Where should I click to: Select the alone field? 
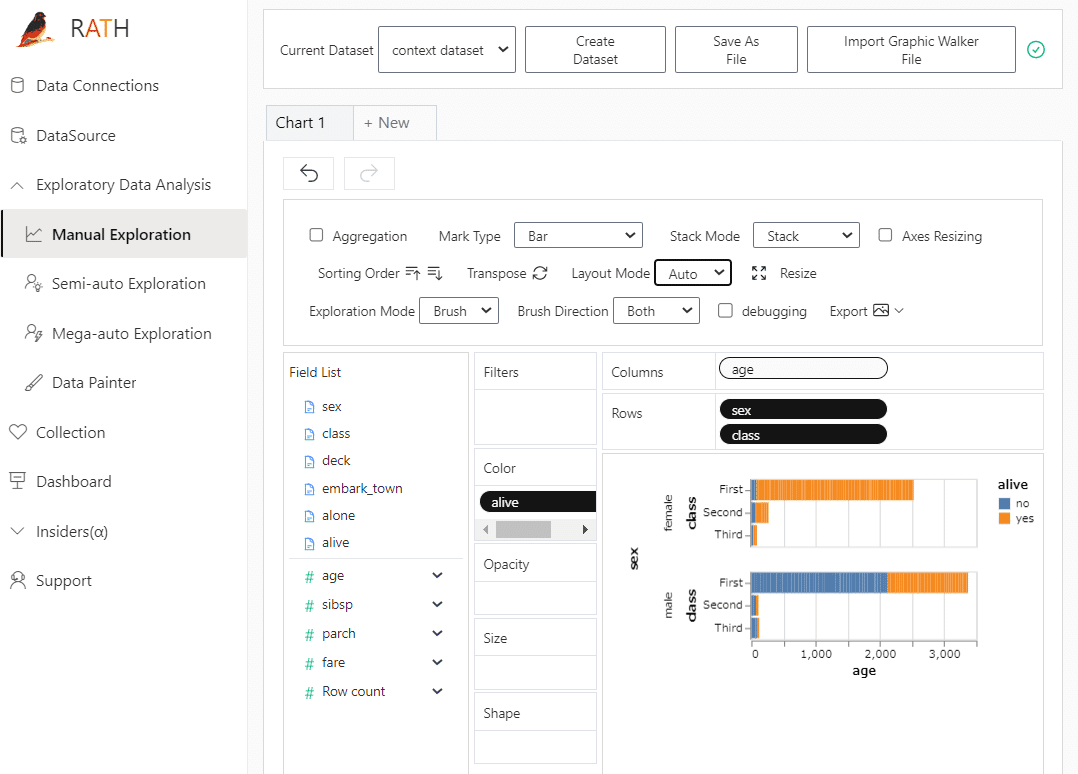[x=338, y=516]
